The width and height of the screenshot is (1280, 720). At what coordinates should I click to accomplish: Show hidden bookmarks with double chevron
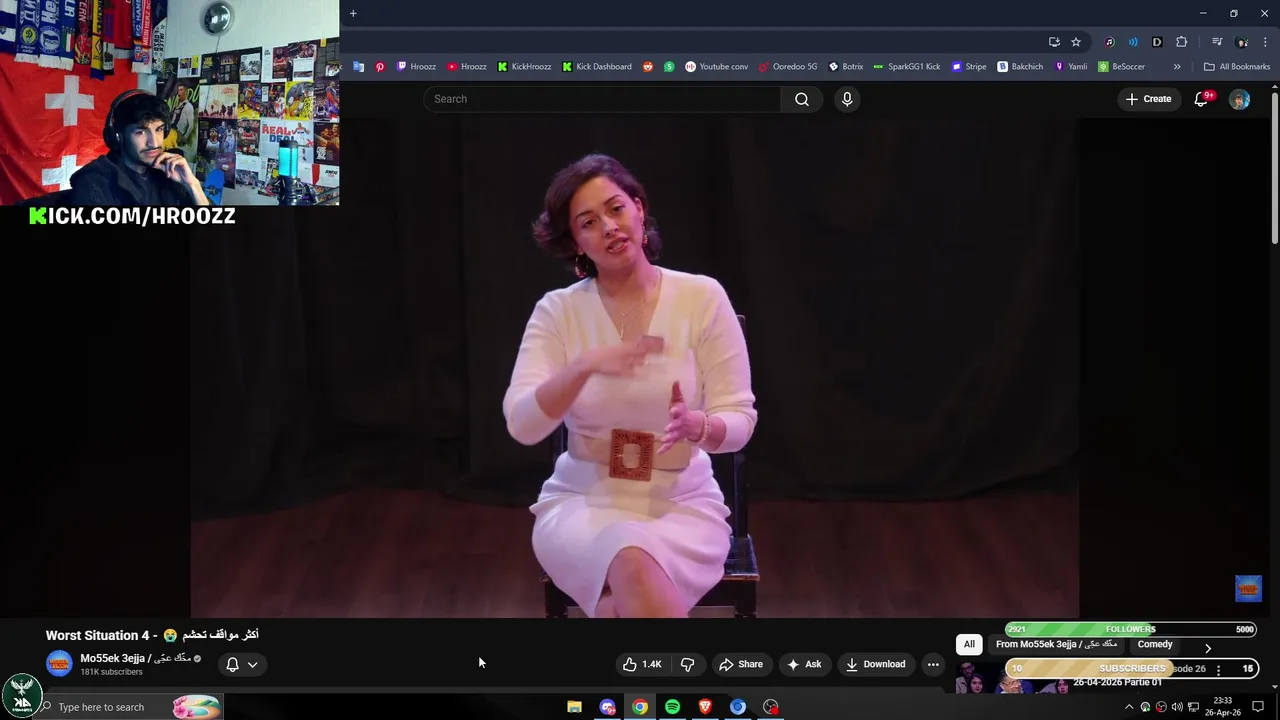(1177, 67)
